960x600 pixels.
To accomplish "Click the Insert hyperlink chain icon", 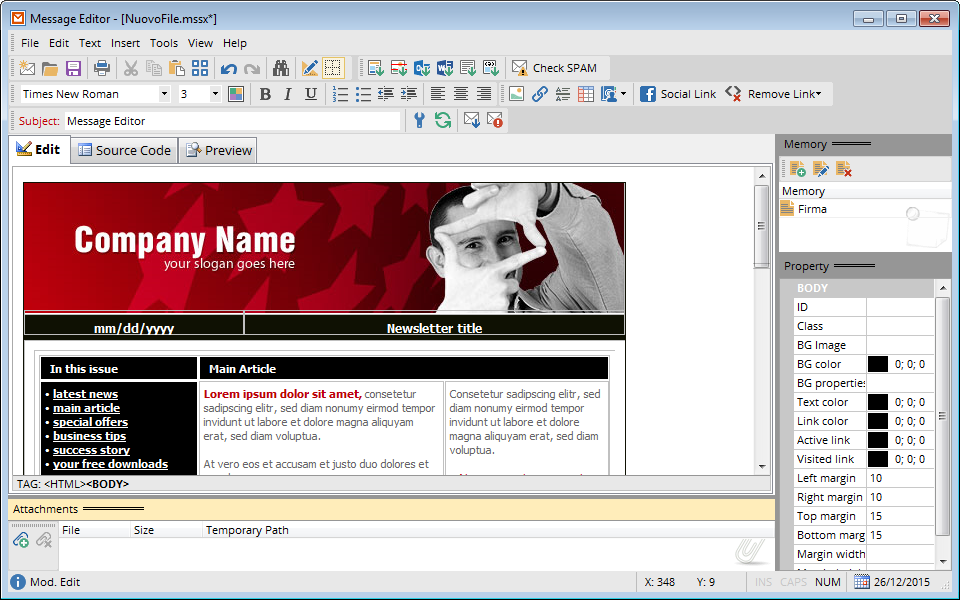I will click(539, 94).
